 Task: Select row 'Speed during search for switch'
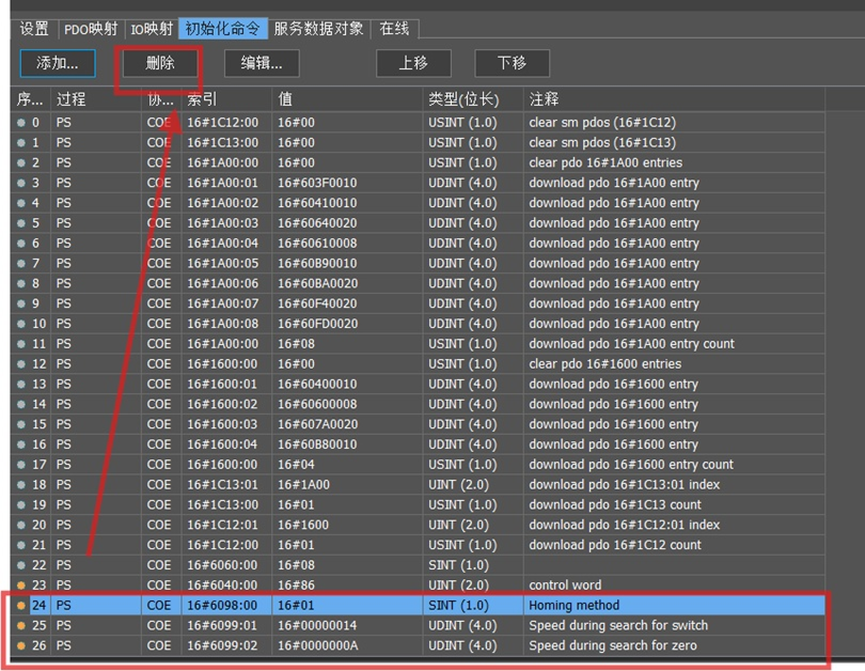coord(618,625)
